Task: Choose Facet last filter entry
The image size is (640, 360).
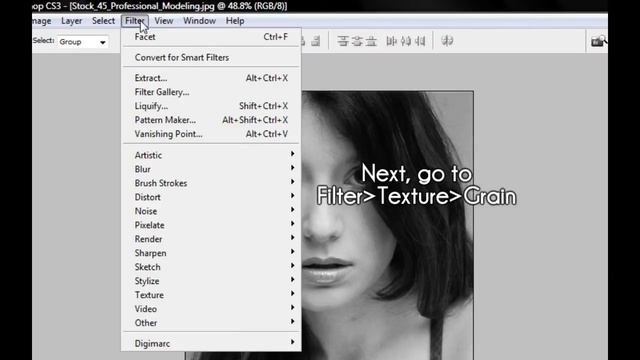Action: 211,37
